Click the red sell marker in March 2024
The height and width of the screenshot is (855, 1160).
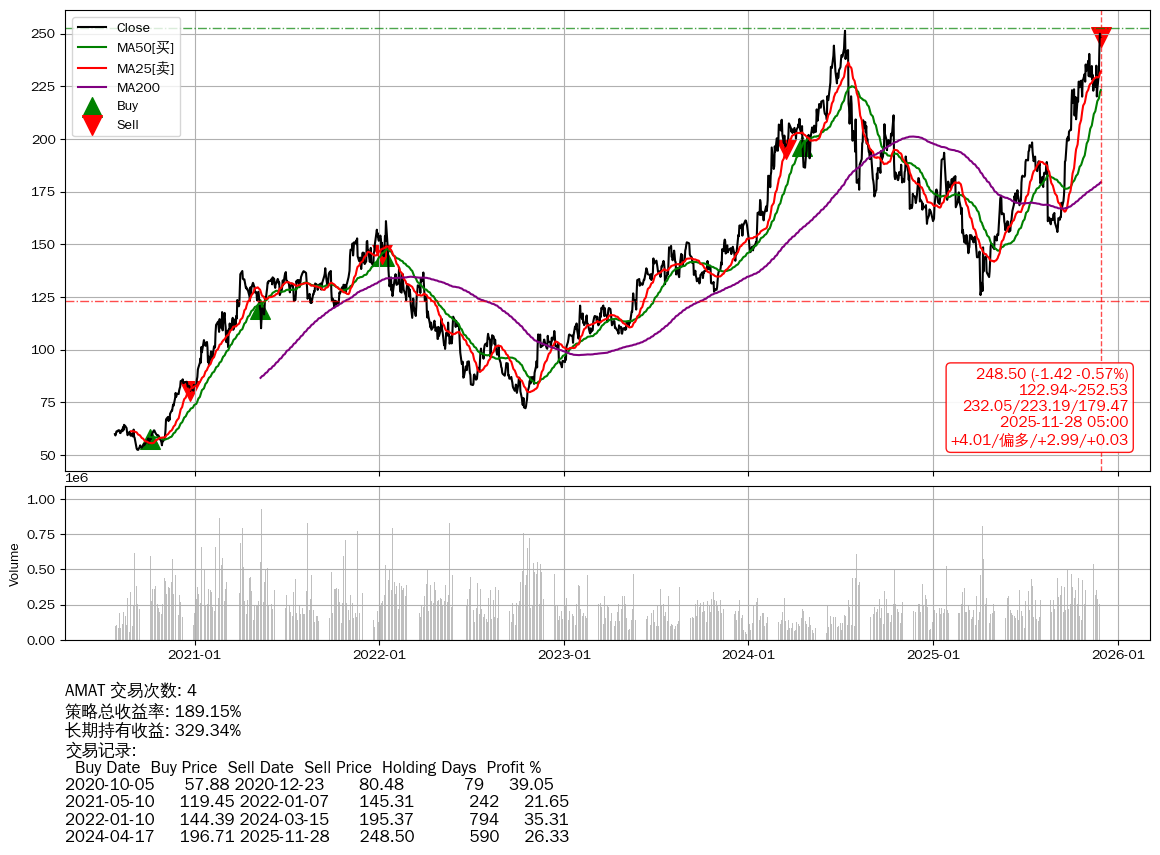point(787,148)
